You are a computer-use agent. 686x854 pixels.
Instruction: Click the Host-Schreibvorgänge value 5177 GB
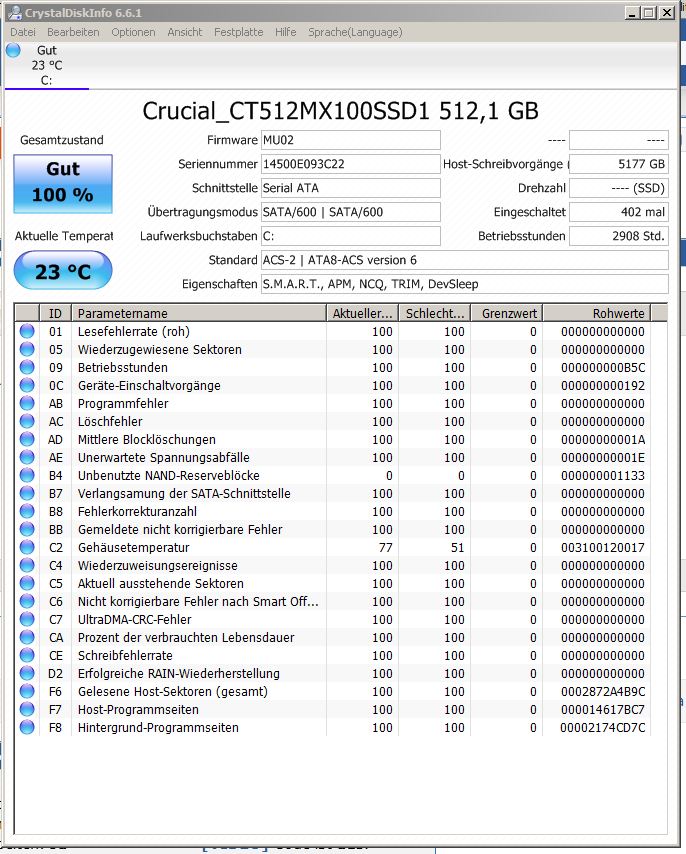point(618,164)
